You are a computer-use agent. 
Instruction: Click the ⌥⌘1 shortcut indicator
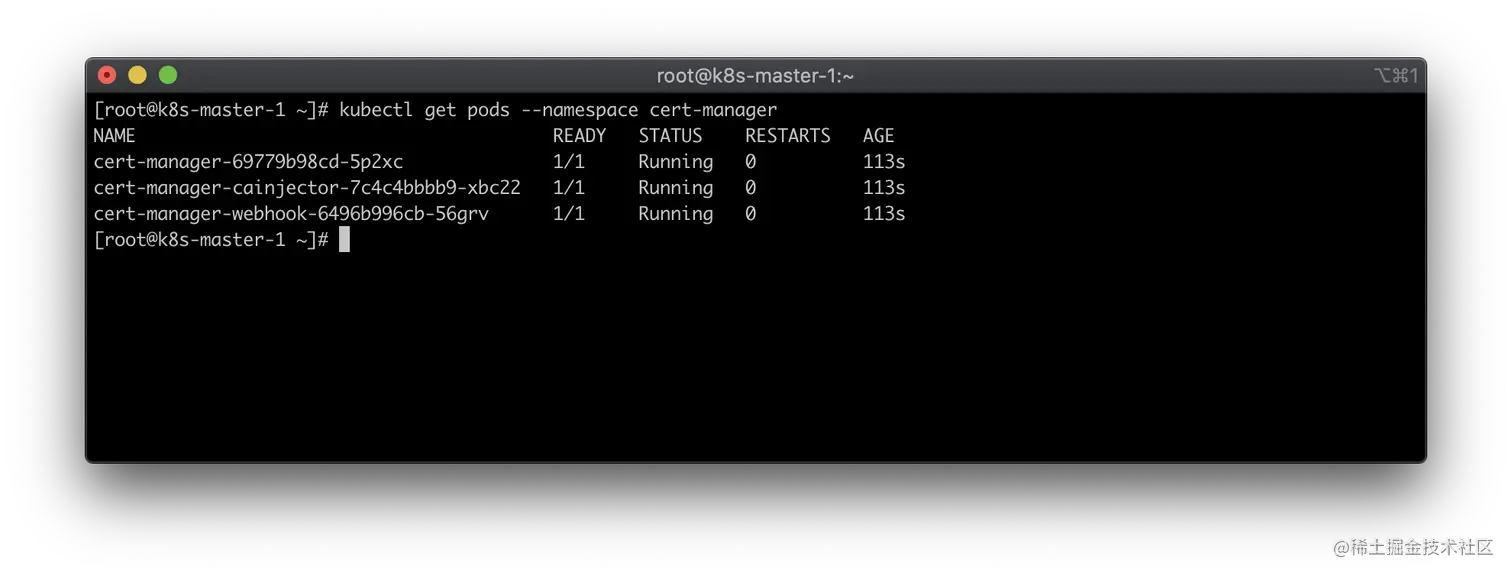[1396, 76]
